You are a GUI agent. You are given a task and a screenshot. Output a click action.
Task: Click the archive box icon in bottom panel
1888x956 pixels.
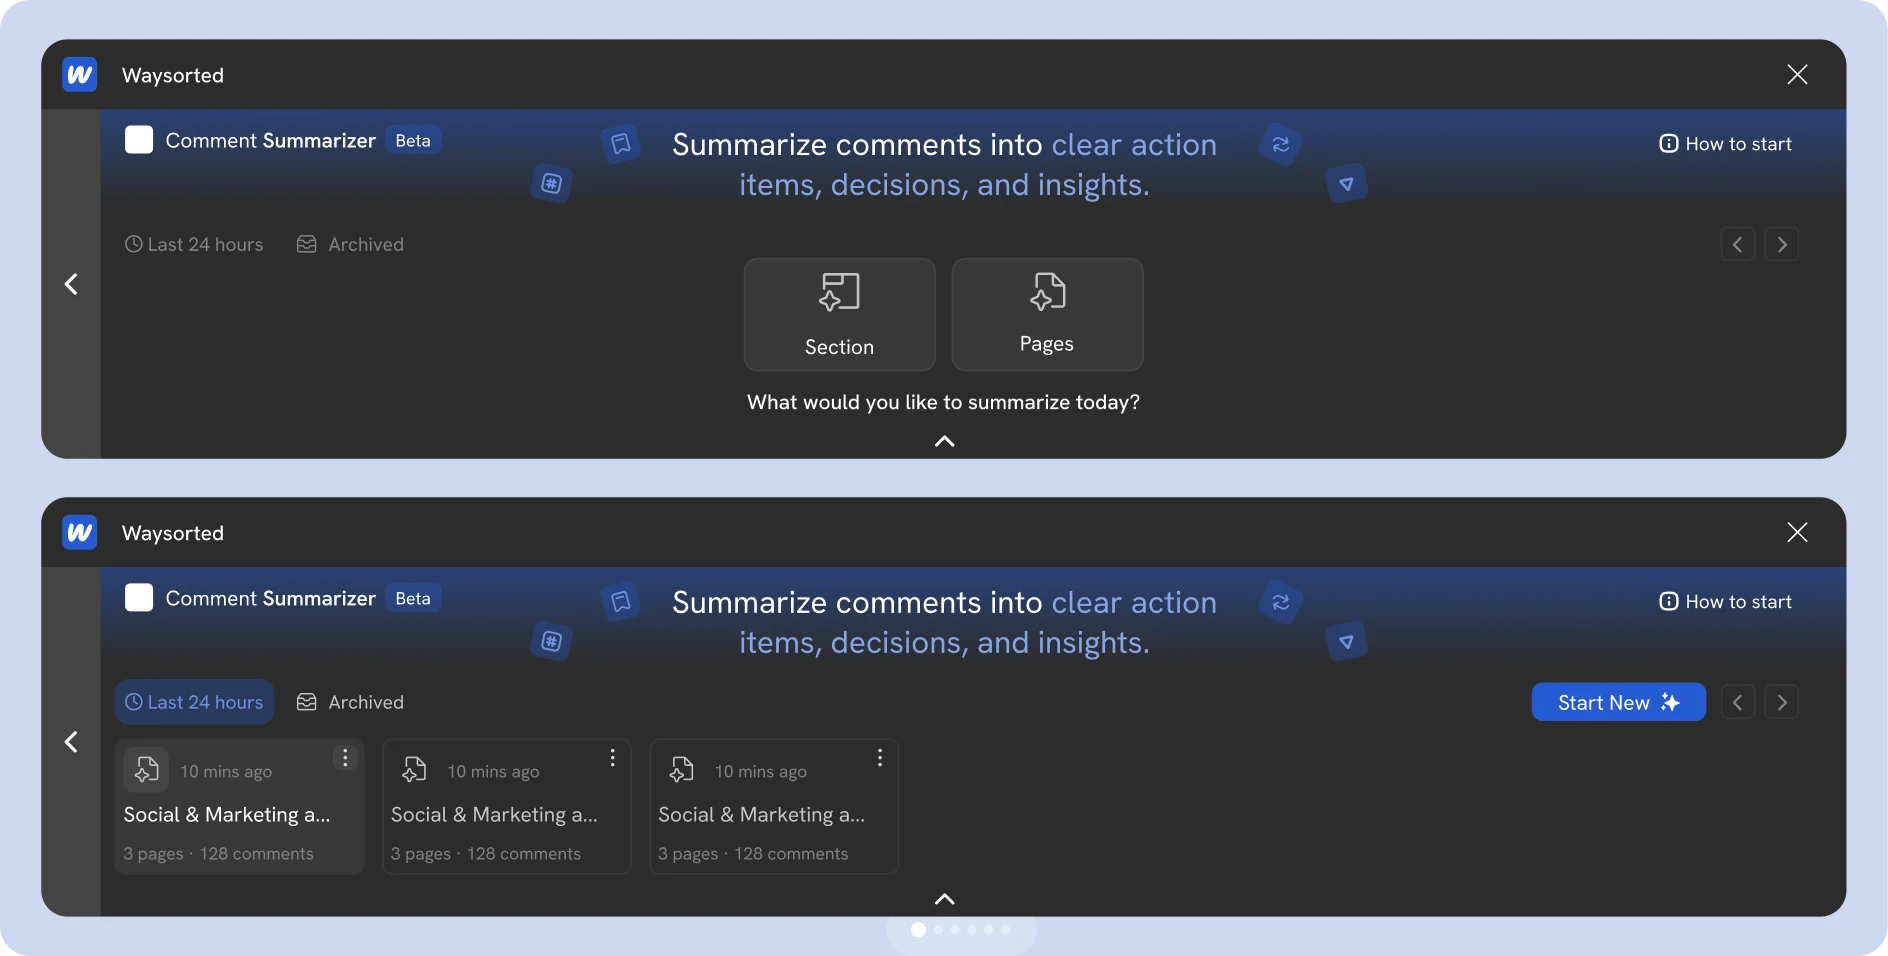click(307, 702)
